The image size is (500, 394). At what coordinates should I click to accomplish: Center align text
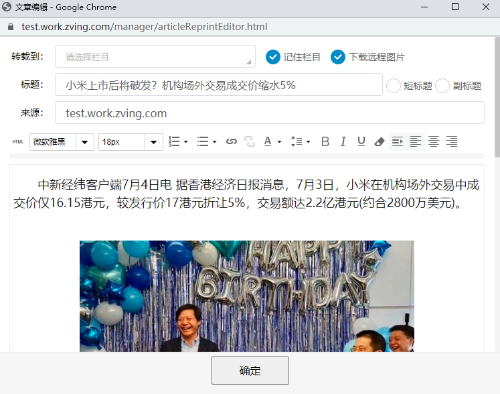pos(433,142)
